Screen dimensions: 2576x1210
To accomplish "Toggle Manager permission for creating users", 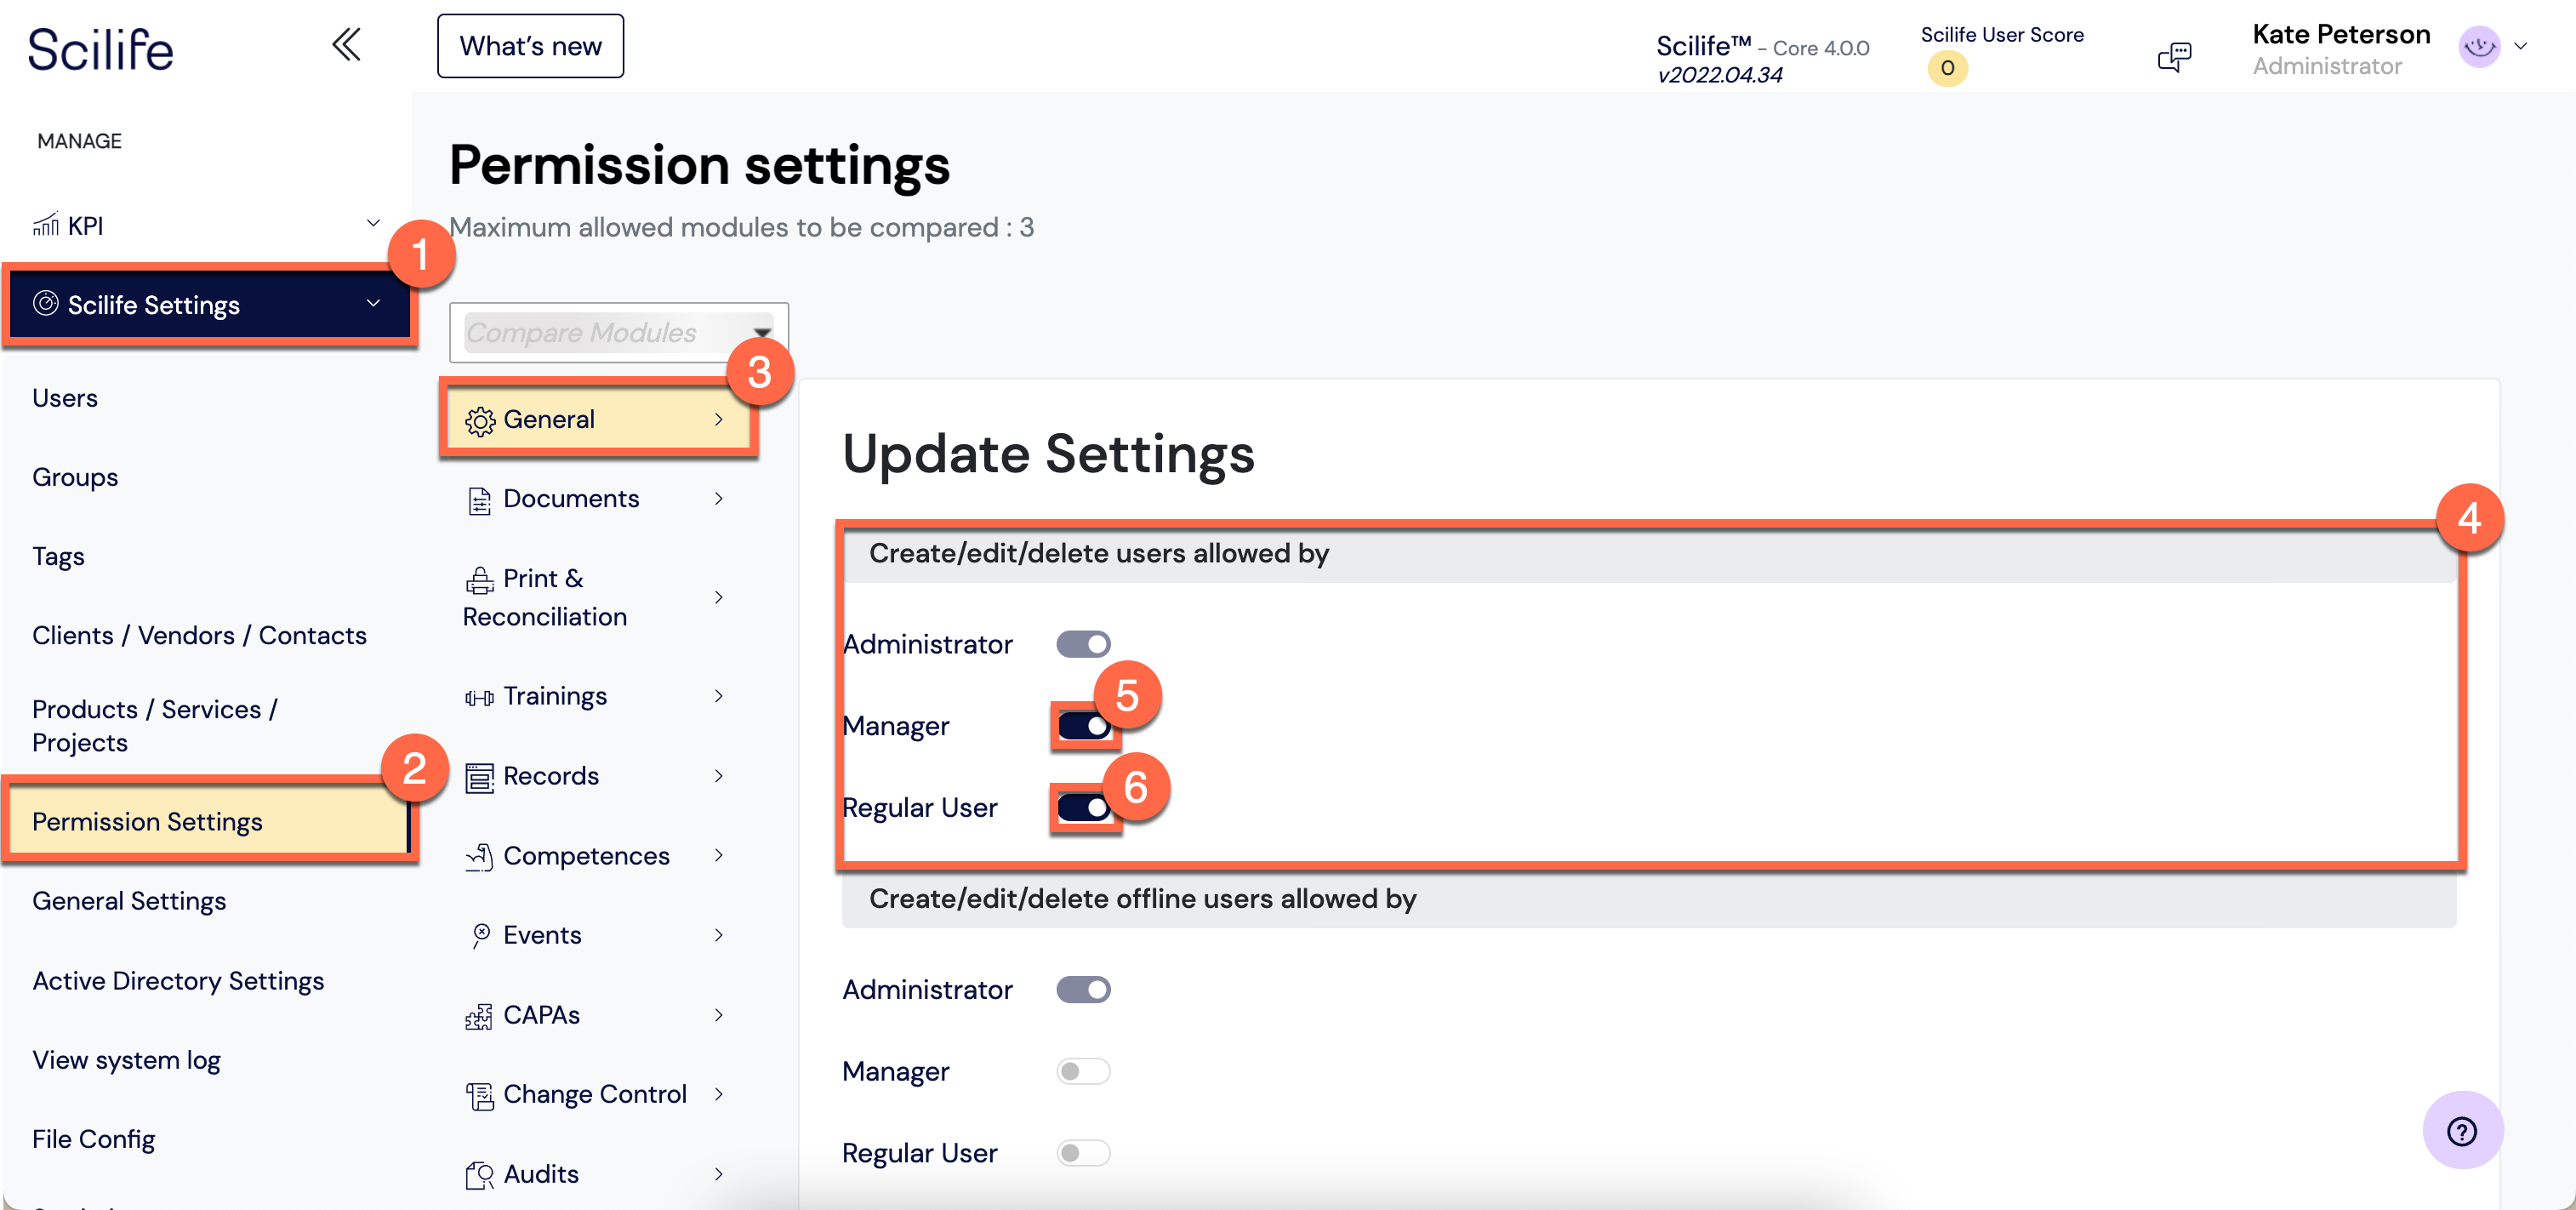I will tap(1083, 725).
